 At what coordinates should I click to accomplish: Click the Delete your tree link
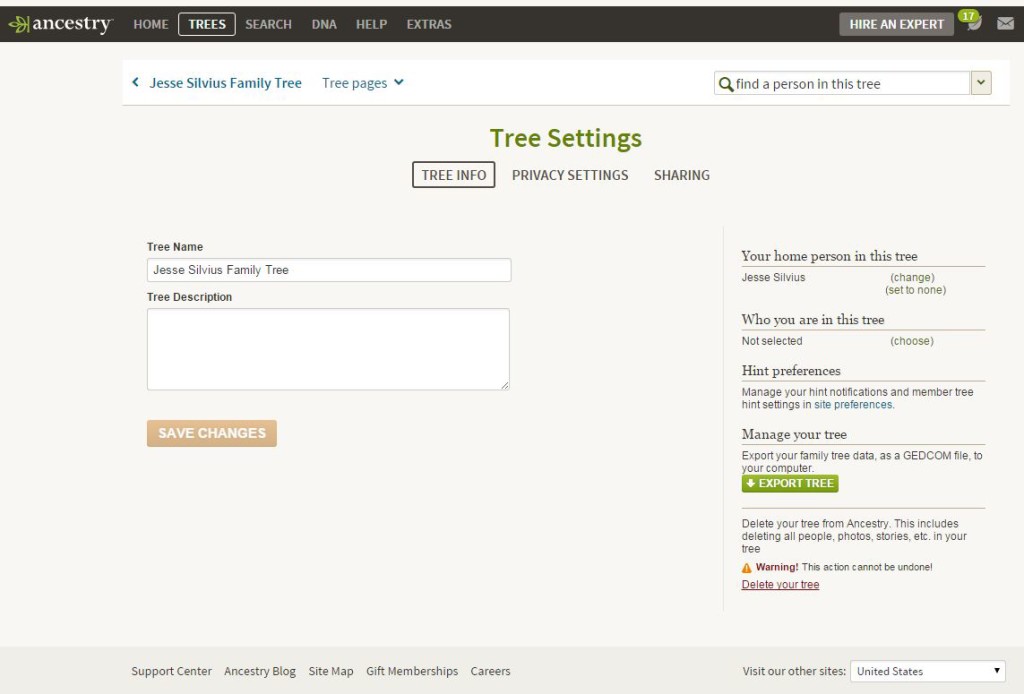[780, 584]
